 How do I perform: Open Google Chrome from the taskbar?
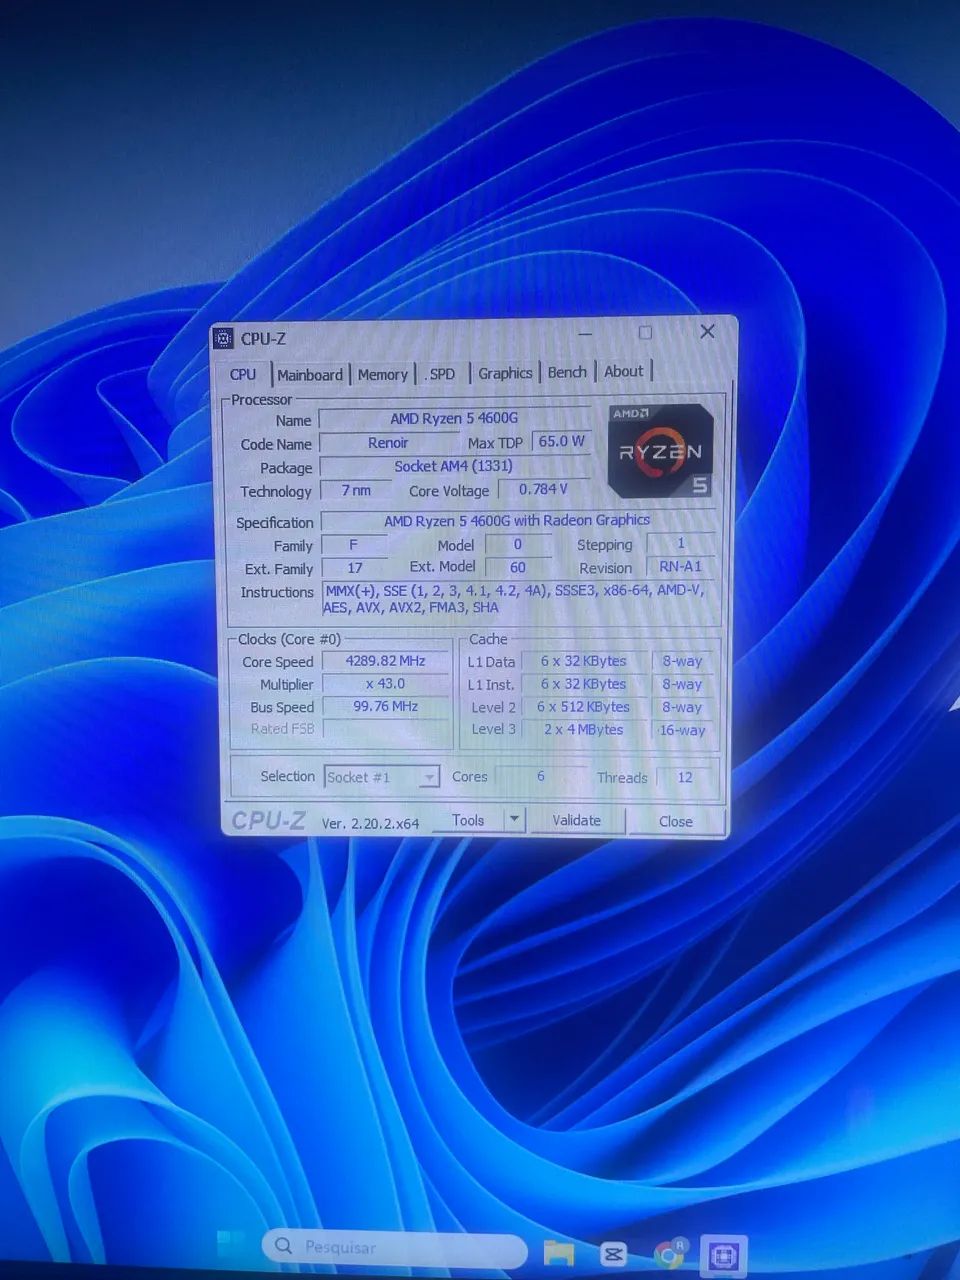pyautogui.click(x=669, y=1253)
